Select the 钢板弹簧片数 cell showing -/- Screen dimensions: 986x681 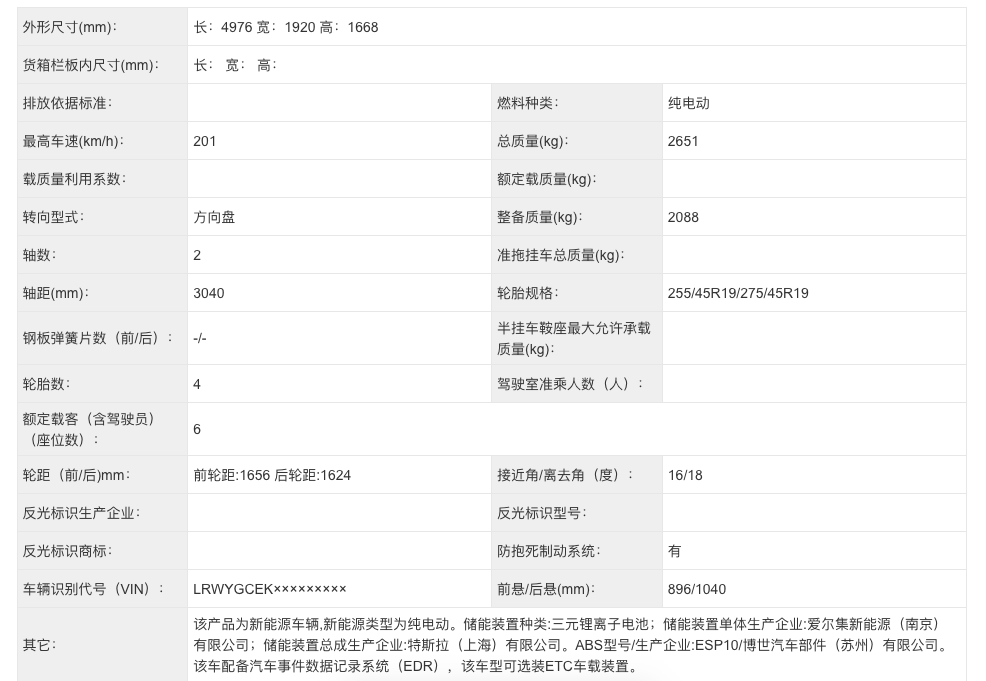199,338
